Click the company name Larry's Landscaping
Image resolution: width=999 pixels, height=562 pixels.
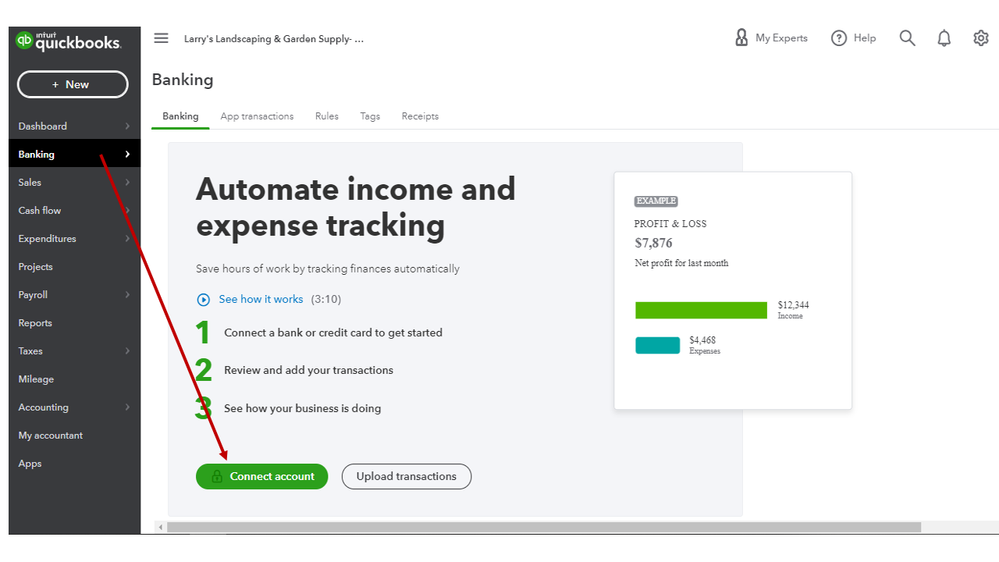coord(274,39)
